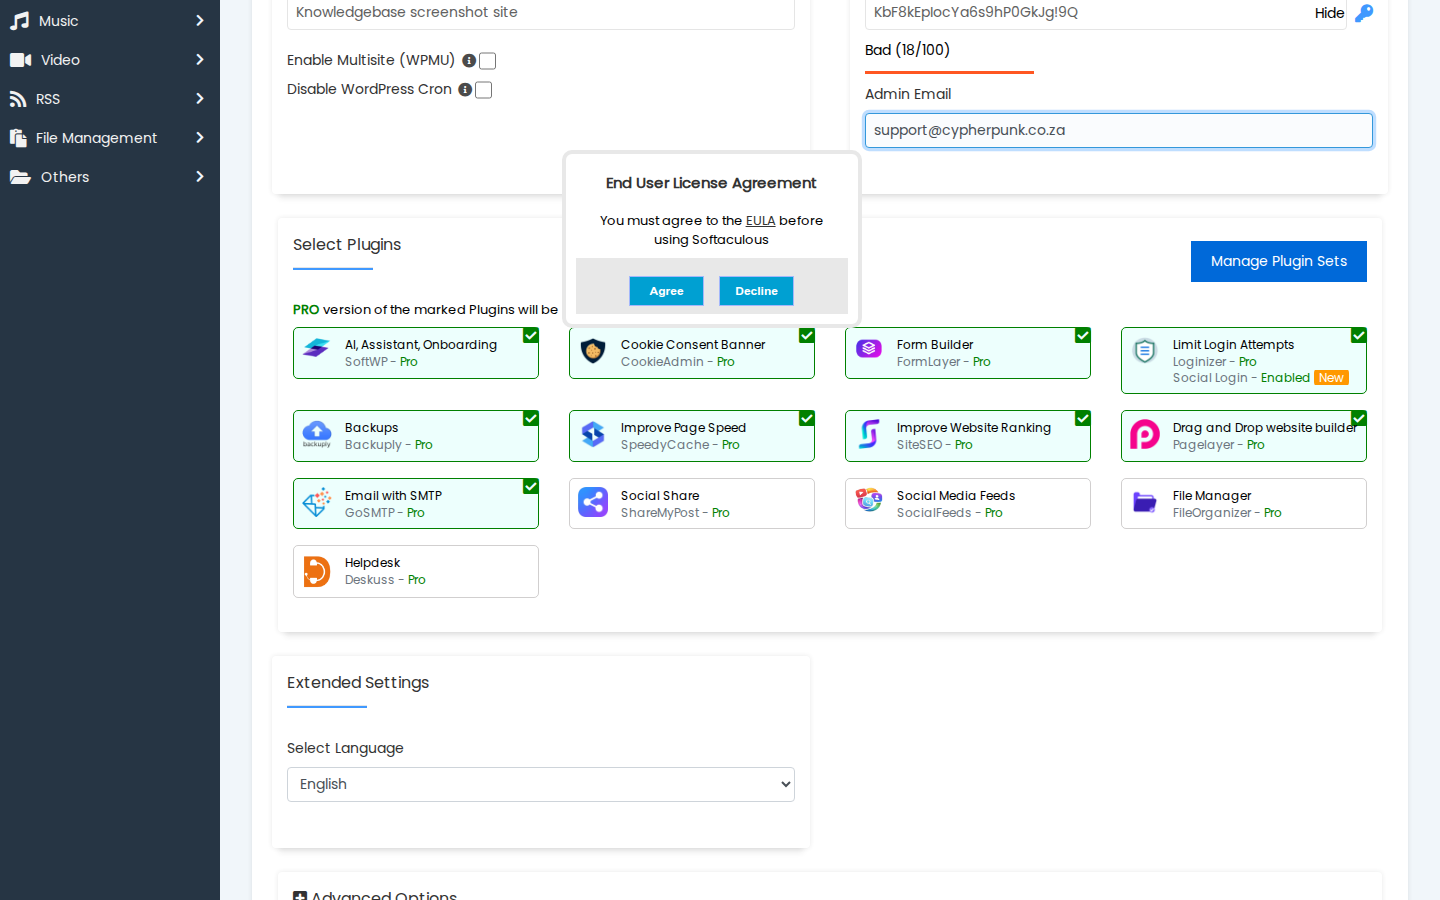
Task: Uncheck the Backups plugin checkbox
Action: 531,418
